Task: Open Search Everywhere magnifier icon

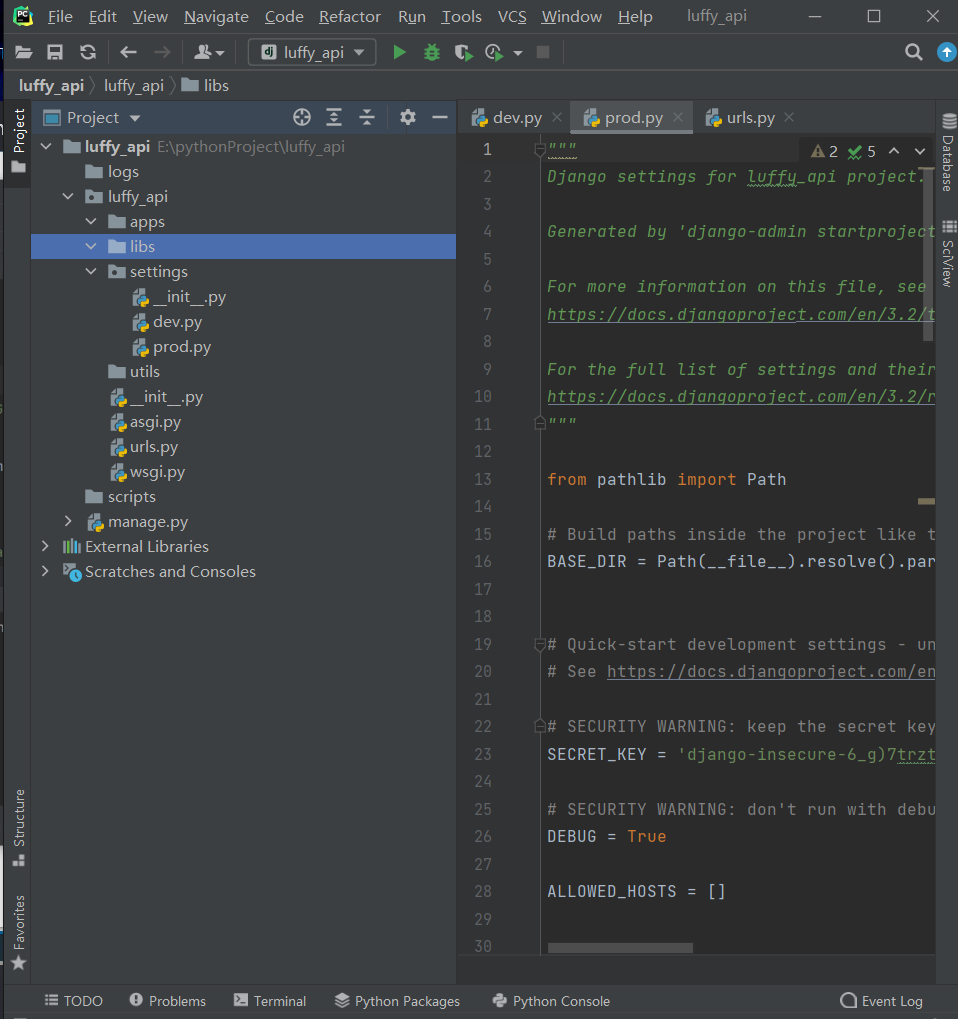Action: (x=913, y=52)
